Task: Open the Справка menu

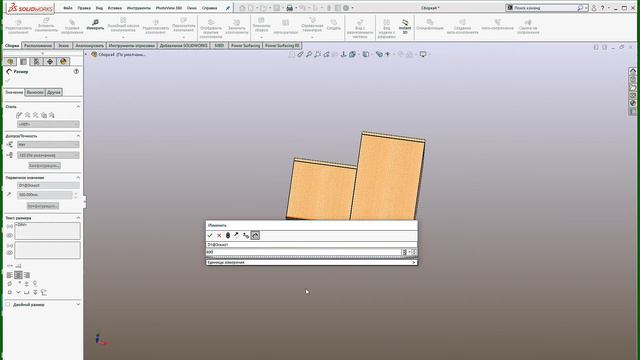Action: [209, 8]
